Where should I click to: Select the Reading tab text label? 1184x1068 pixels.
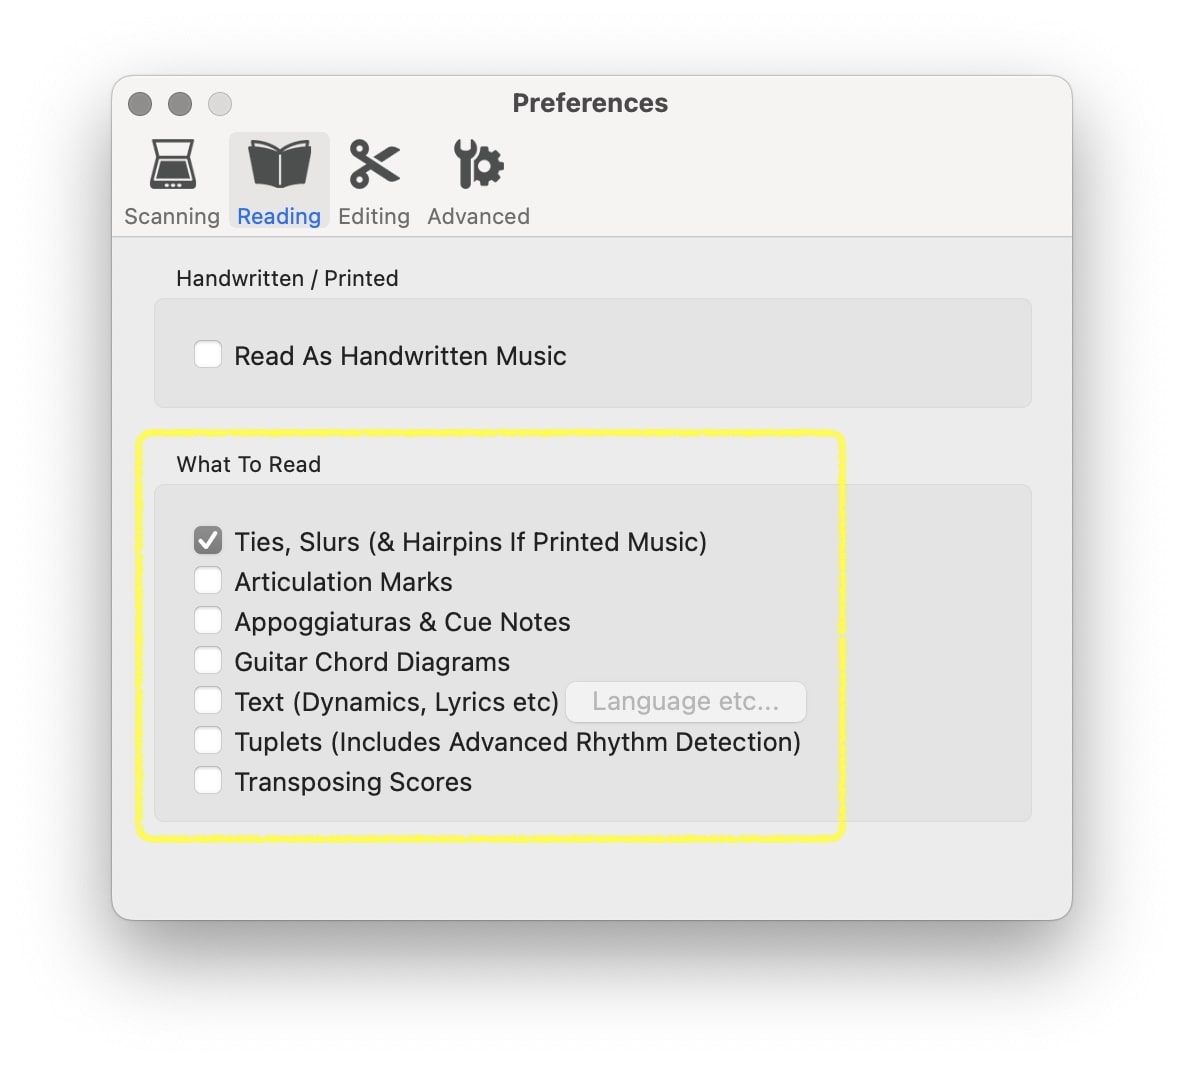tap(279, 216)
